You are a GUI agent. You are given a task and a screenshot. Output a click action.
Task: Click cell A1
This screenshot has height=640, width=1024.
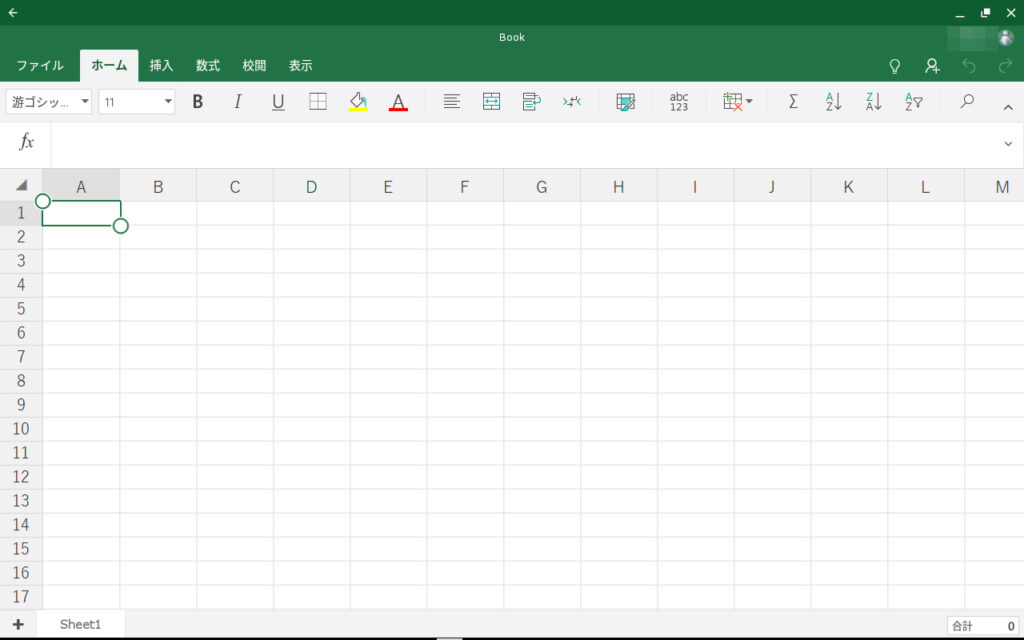[x=82, y=213]
